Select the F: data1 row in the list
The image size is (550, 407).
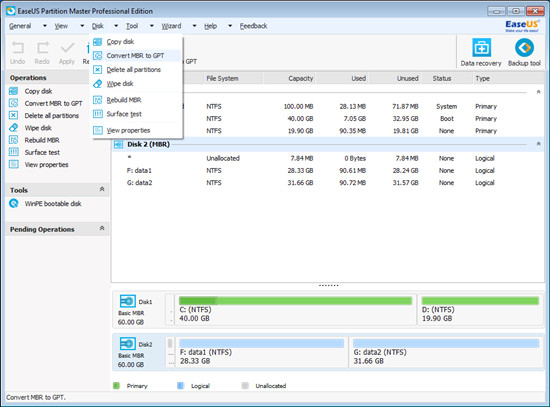[x=328, y=171]
